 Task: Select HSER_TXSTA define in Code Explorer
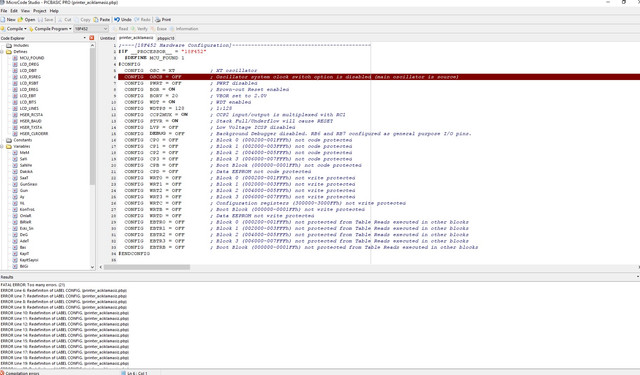point(28,127)
